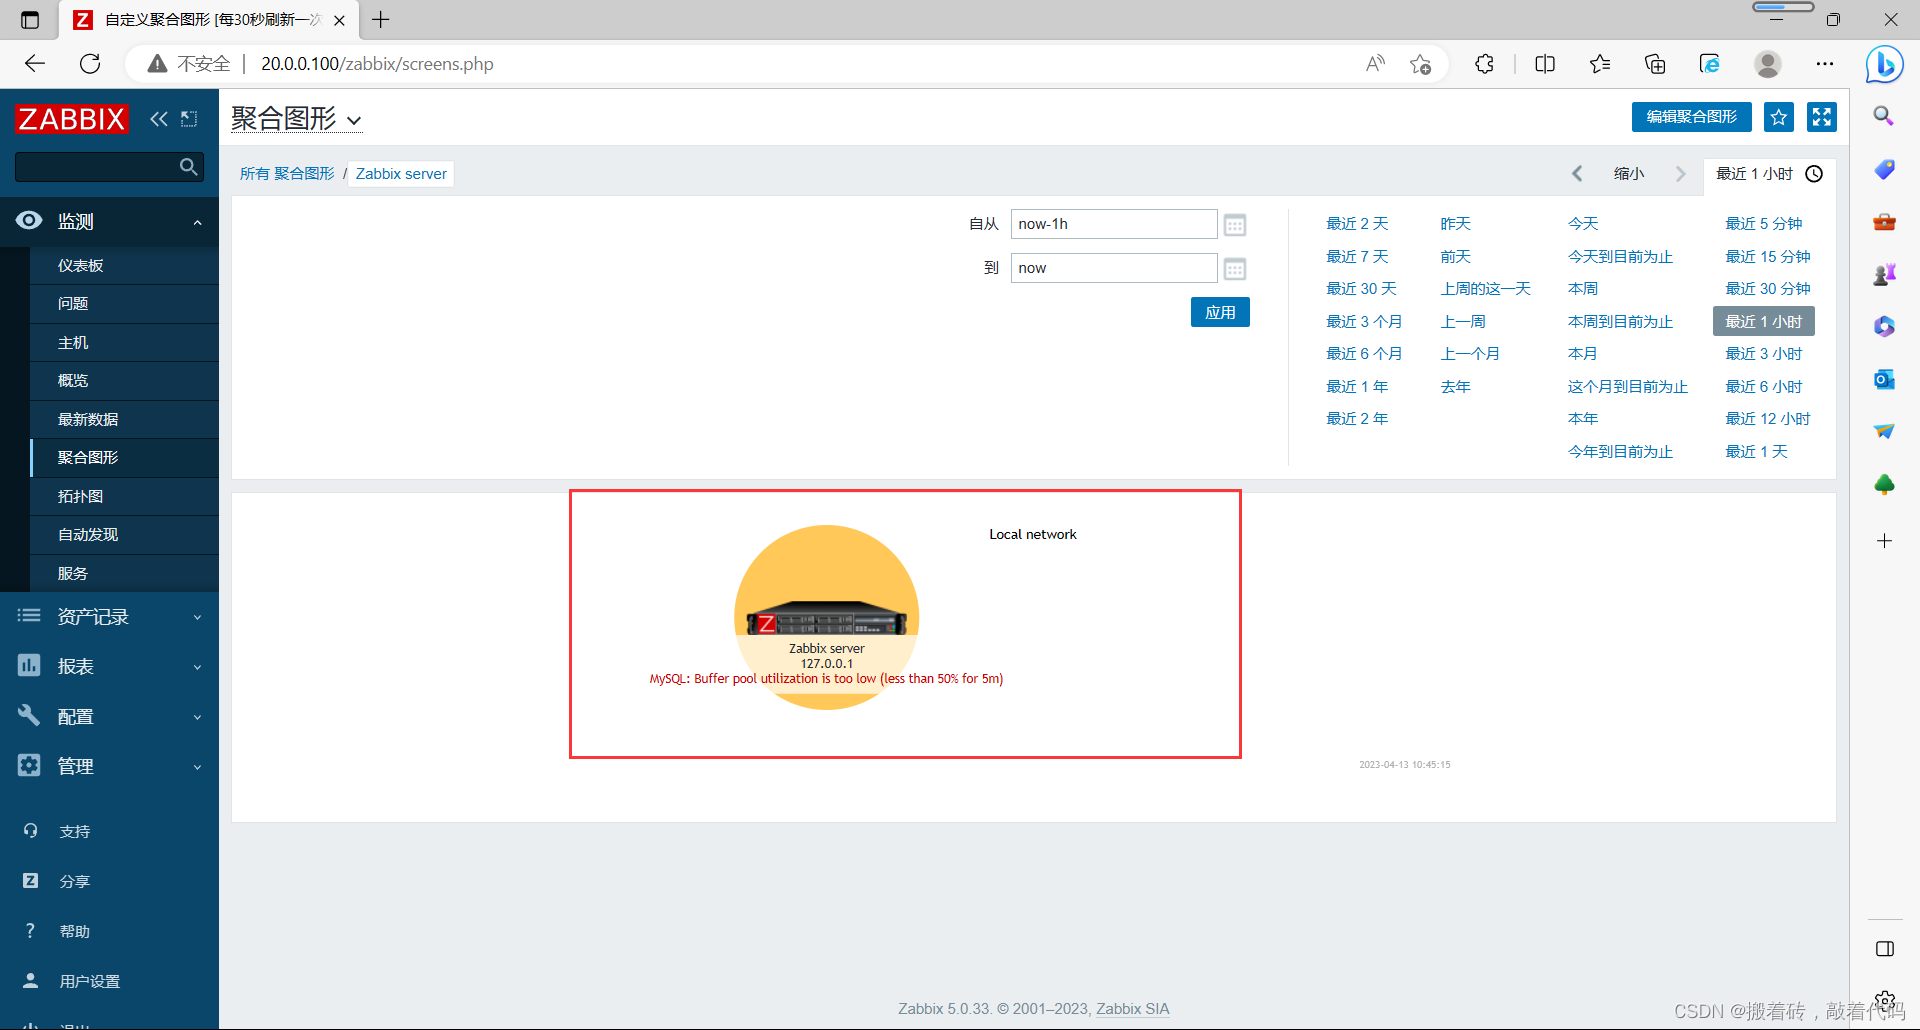Expand the Reports menu section
Image resolution: width=1920 pixels, height=1030 pixels.
click(109, 666)
